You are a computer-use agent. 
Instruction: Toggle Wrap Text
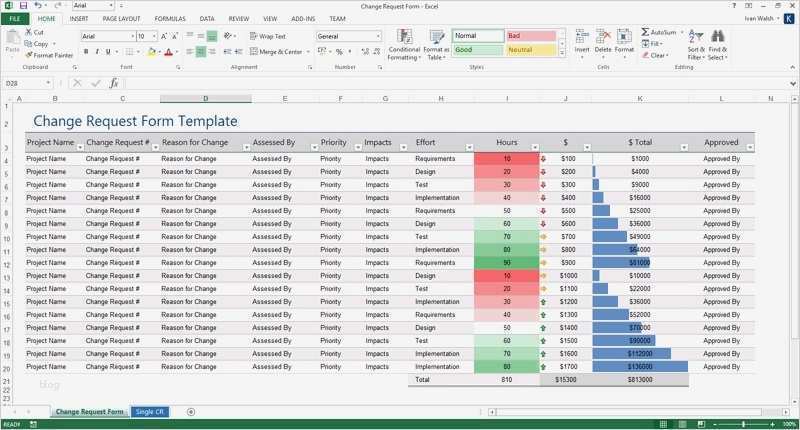tap(267, 36)
